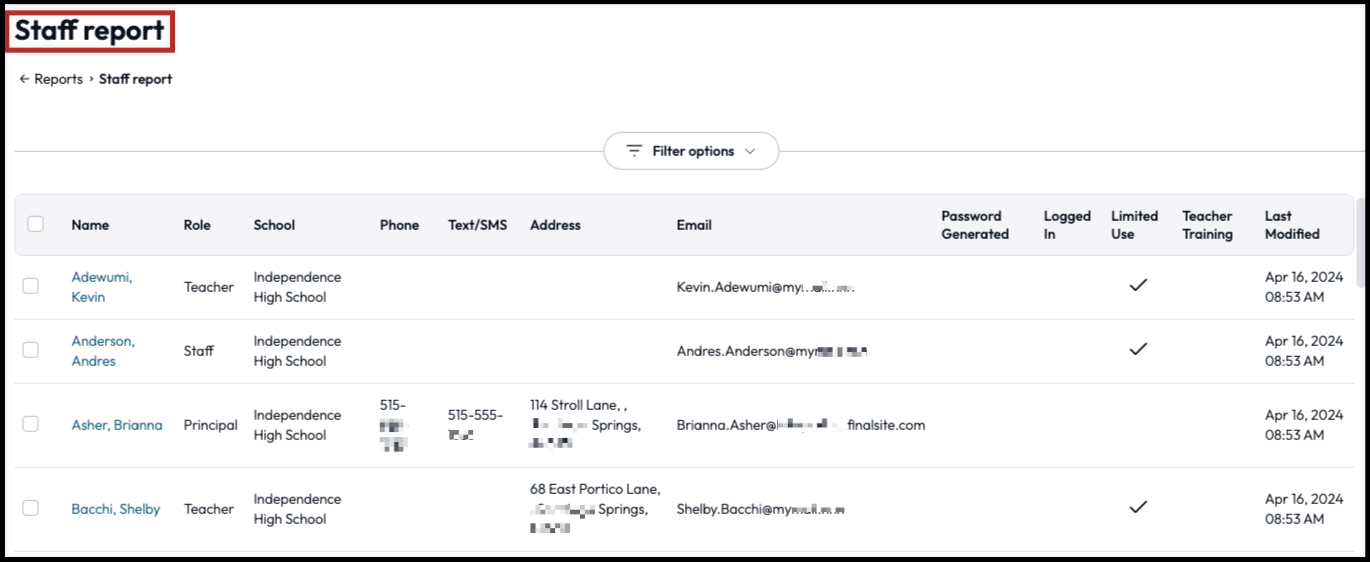Select the Anderson, Andres row checkbox
Screen dimensions: 1370x562
[x=31, y=350]
